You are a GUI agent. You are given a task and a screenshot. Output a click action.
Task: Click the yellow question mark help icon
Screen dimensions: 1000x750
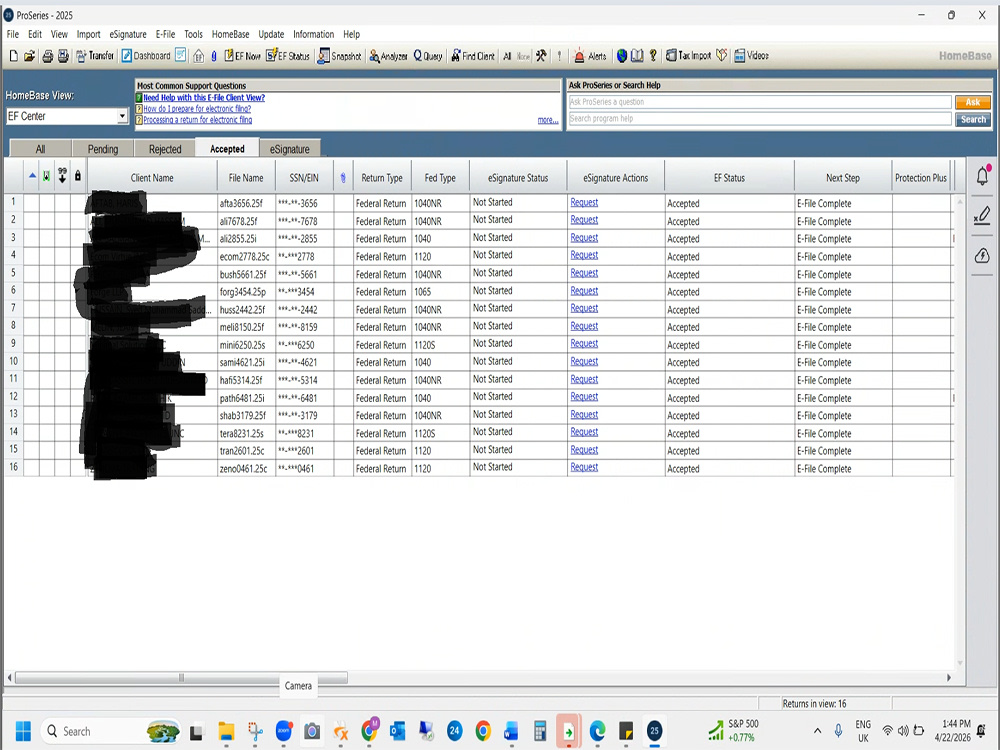(x=653, y=56)
